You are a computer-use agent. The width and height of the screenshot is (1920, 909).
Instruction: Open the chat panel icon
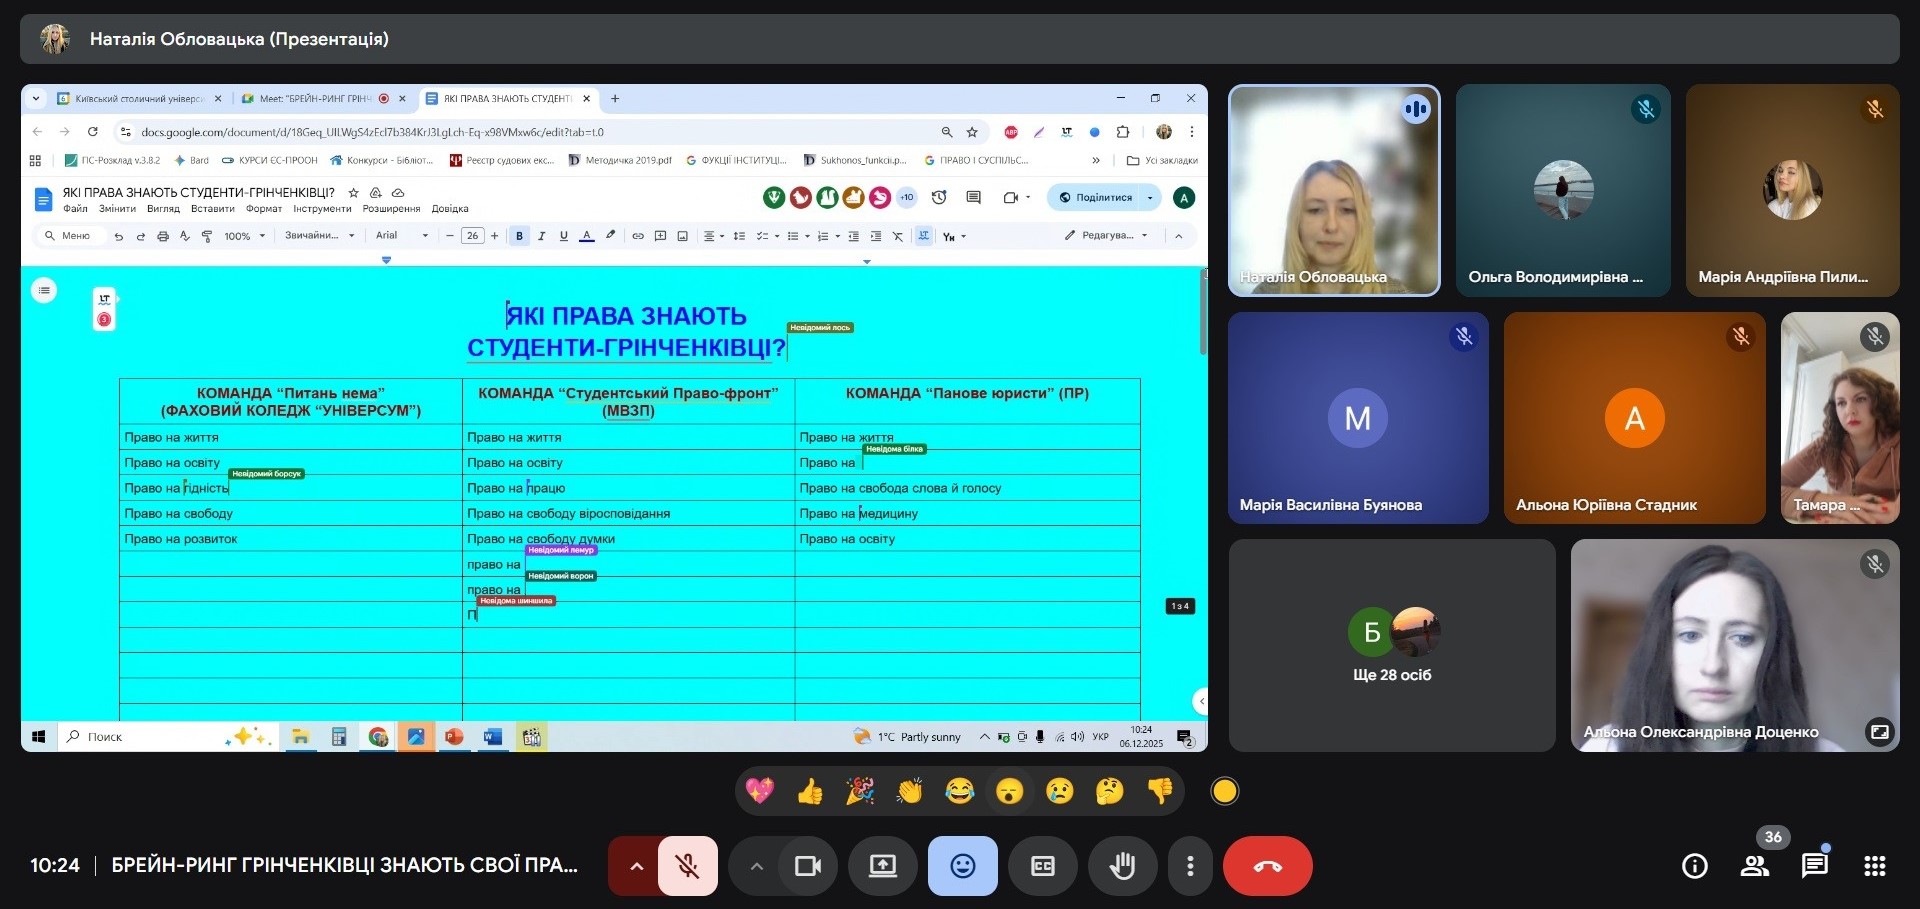click(1814, 866)
